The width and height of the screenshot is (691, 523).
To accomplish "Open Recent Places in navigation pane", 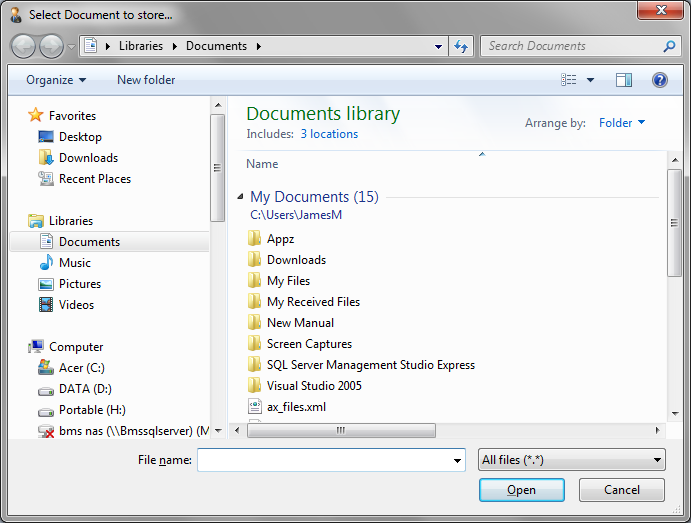I will 94,179.
